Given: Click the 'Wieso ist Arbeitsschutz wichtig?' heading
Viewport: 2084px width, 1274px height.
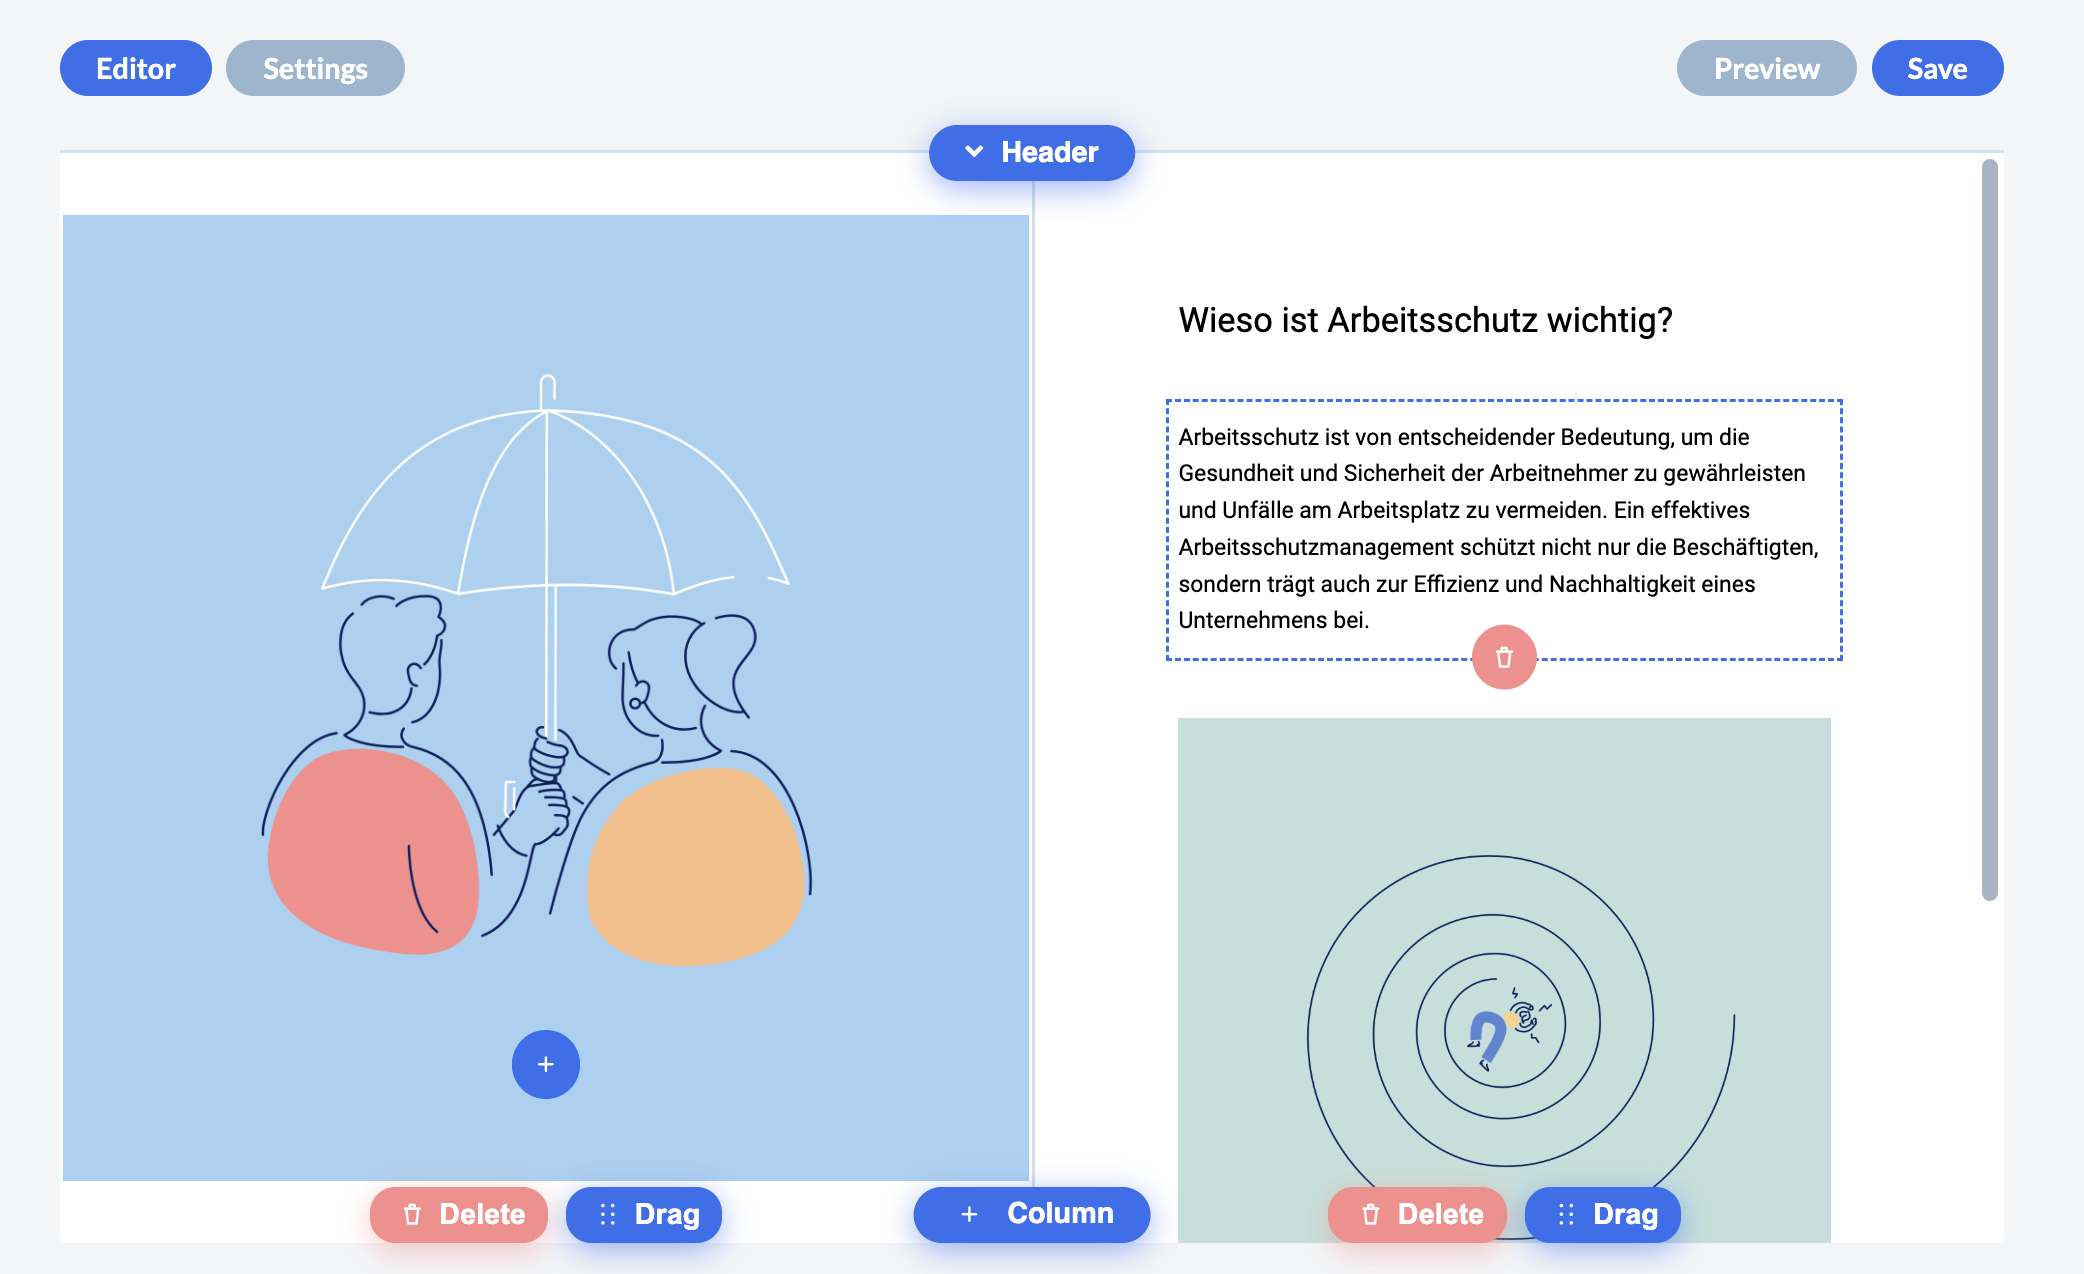Looking at the screenshot, I should [1425, 320].
